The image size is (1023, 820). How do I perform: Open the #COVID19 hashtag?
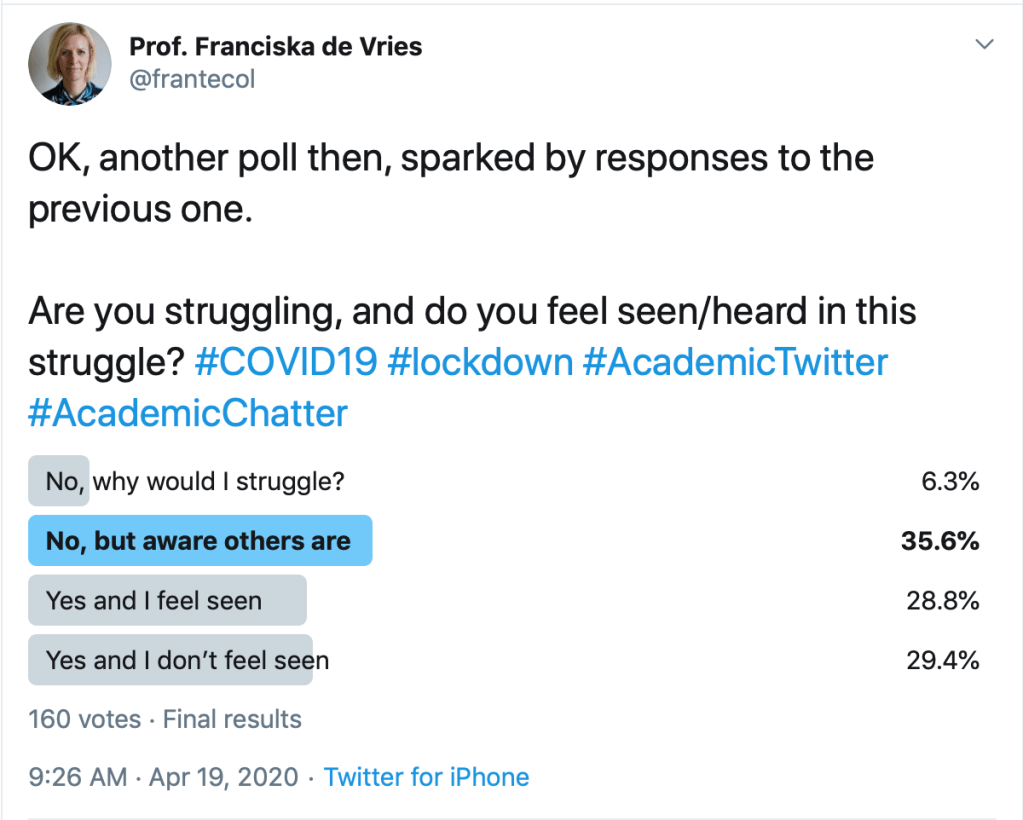(286, 361)
